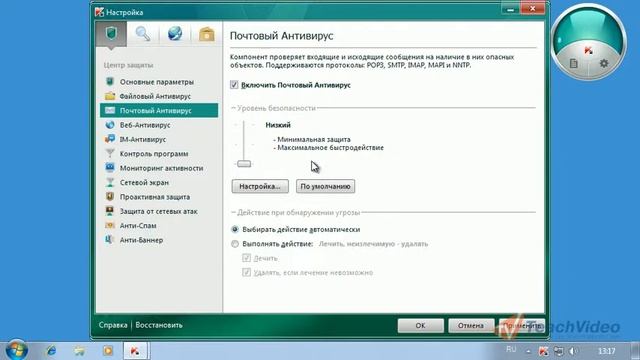Image resolution: width=640 pixels, height=360 pixels.
Task: Click the Файловый Антивирус folder icon
Action: [x=110, y=96]
